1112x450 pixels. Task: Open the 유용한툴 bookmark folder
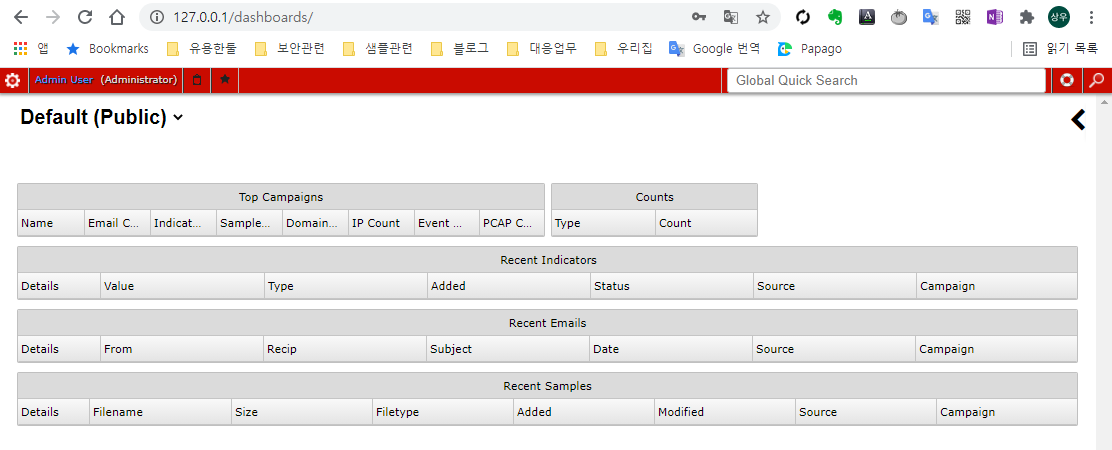pos(202,49)
